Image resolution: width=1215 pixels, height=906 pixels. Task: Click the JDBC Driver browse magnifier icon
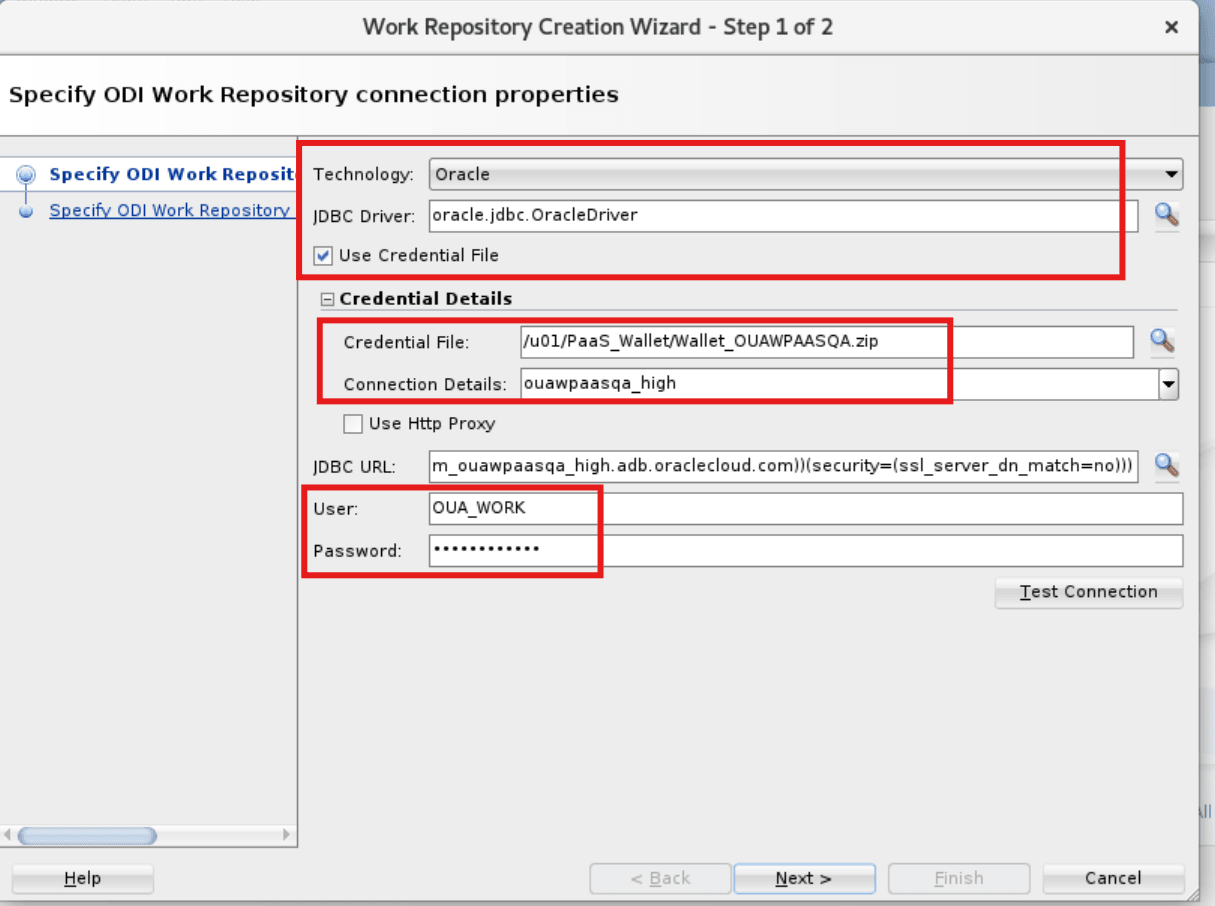(1167, 215)
